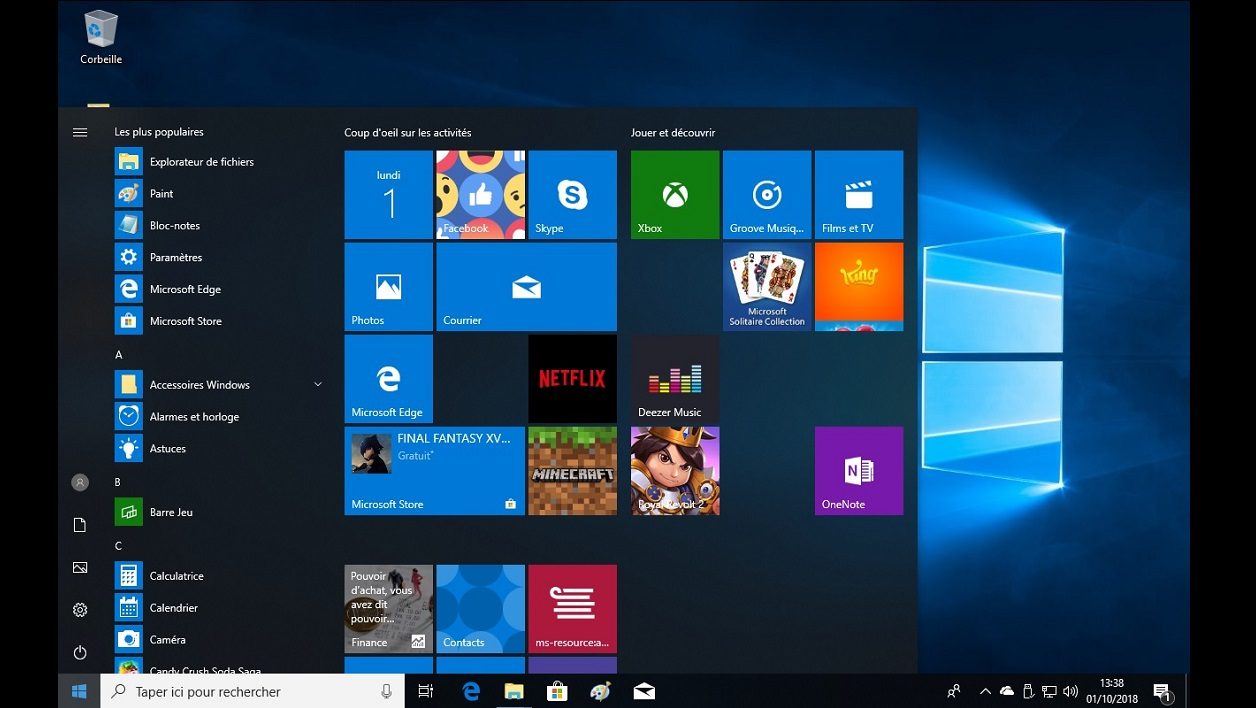Image resolution: width=1256 pixels, height=708 pixels.
Task: Open the People icon in system tray
Action: point(954,691)
